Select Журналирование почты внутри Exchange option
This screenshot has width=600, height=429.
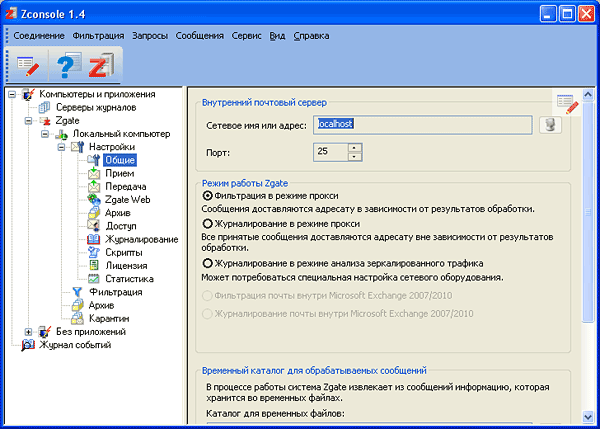coord(207,314)
